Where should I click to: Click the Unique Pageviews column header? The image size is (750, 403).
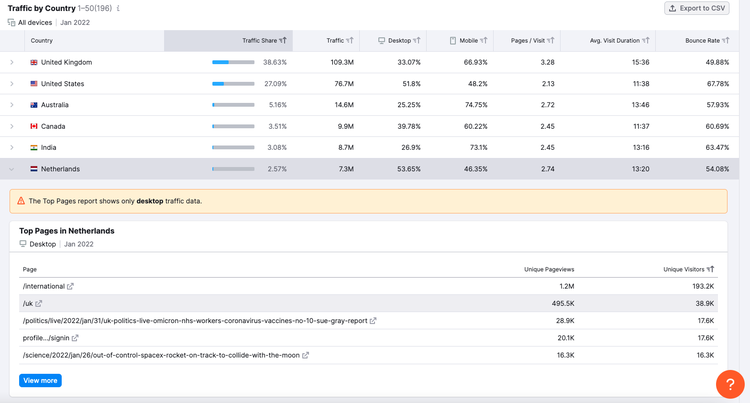549,269
